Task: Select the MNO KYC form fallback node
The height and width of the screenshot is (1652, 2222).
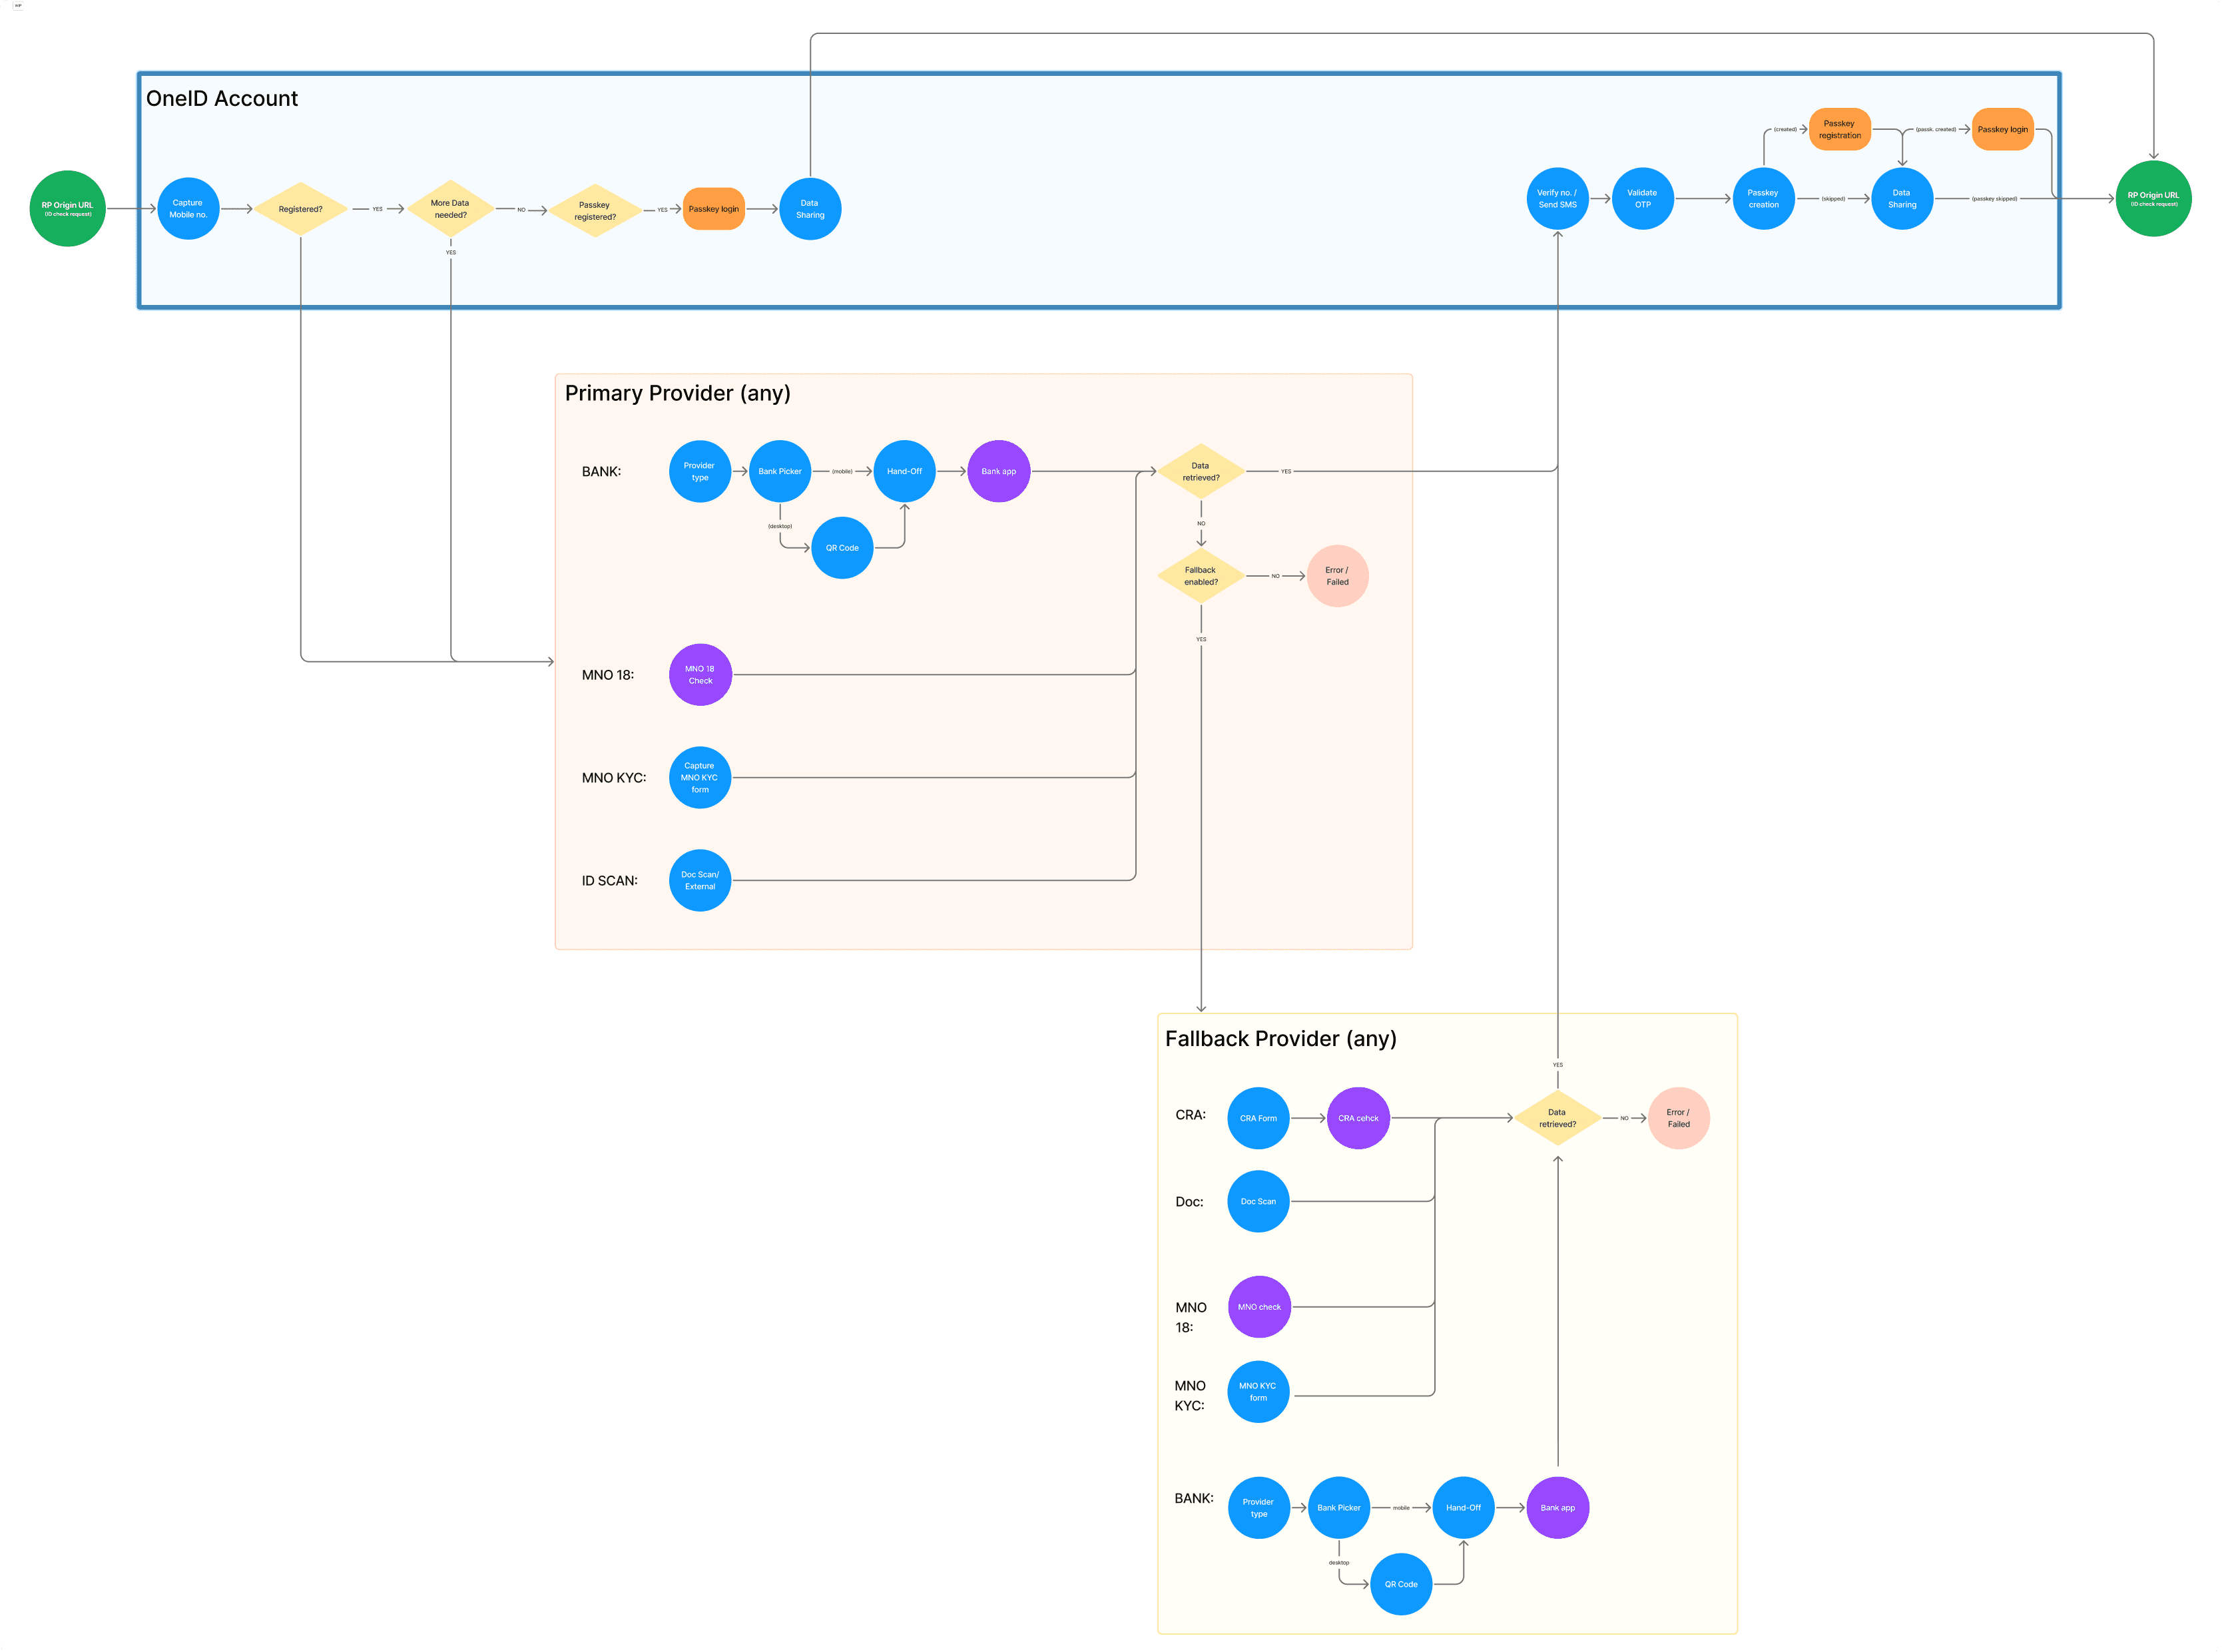Action: [1258, 1392]
